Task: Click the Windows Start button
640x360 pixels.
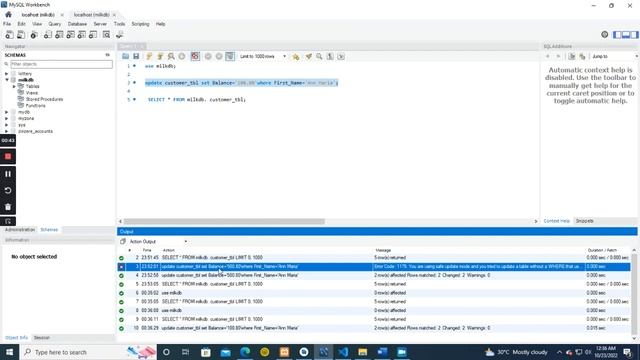Action: (x=9, y=352)
